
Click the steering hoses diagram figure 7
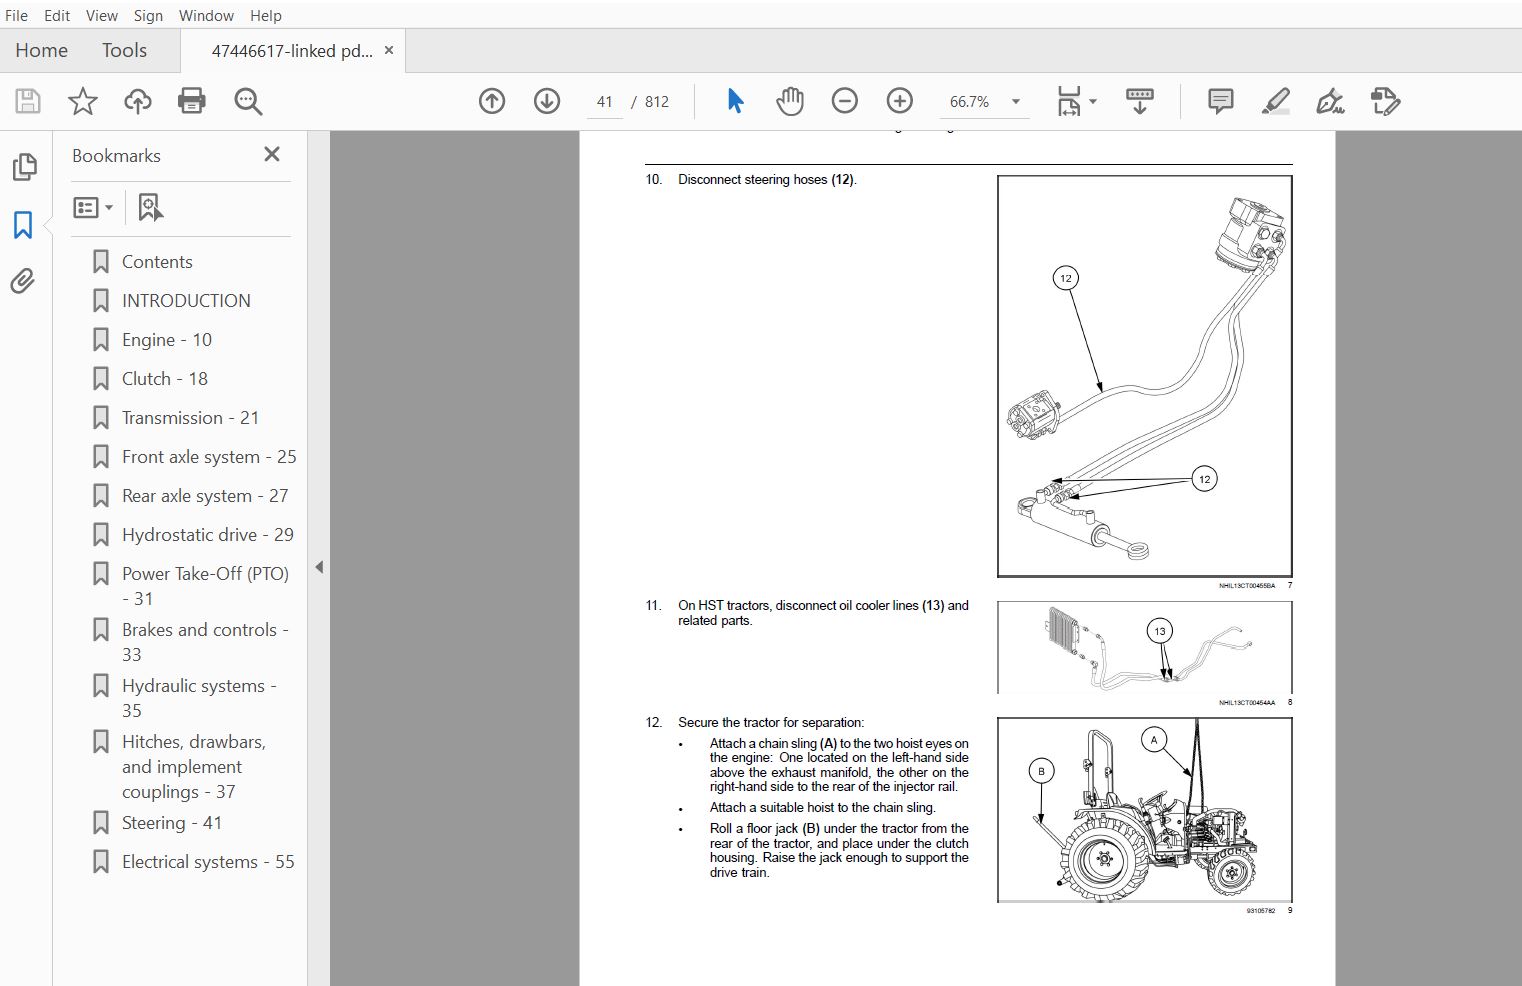[x=1144, y=376]
